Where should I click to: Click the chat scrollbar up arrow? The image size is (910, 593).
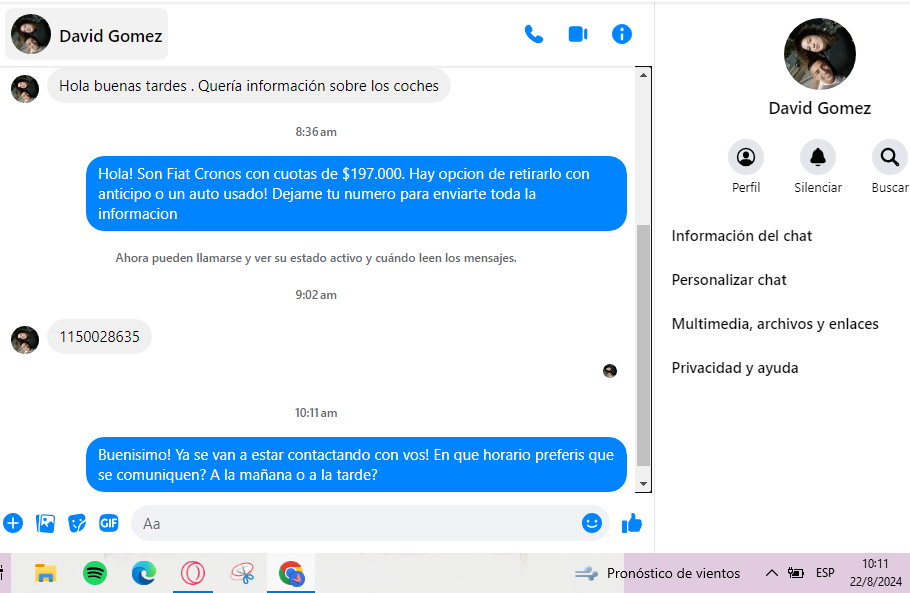(x=643, y=75)
